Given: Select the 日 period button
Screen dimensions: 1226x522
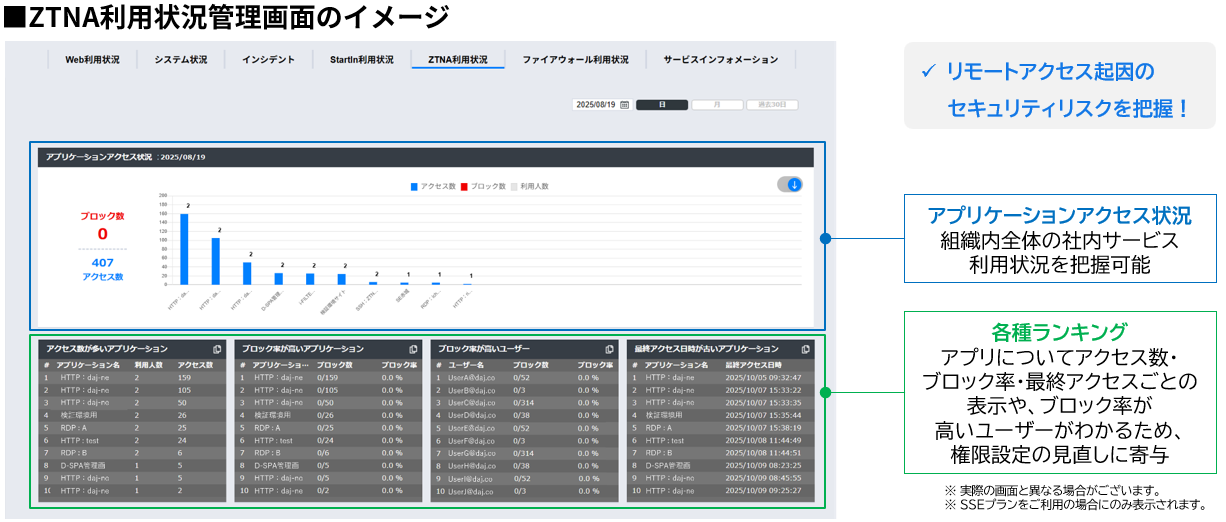Looking at the screenshot, I should 662,104.
